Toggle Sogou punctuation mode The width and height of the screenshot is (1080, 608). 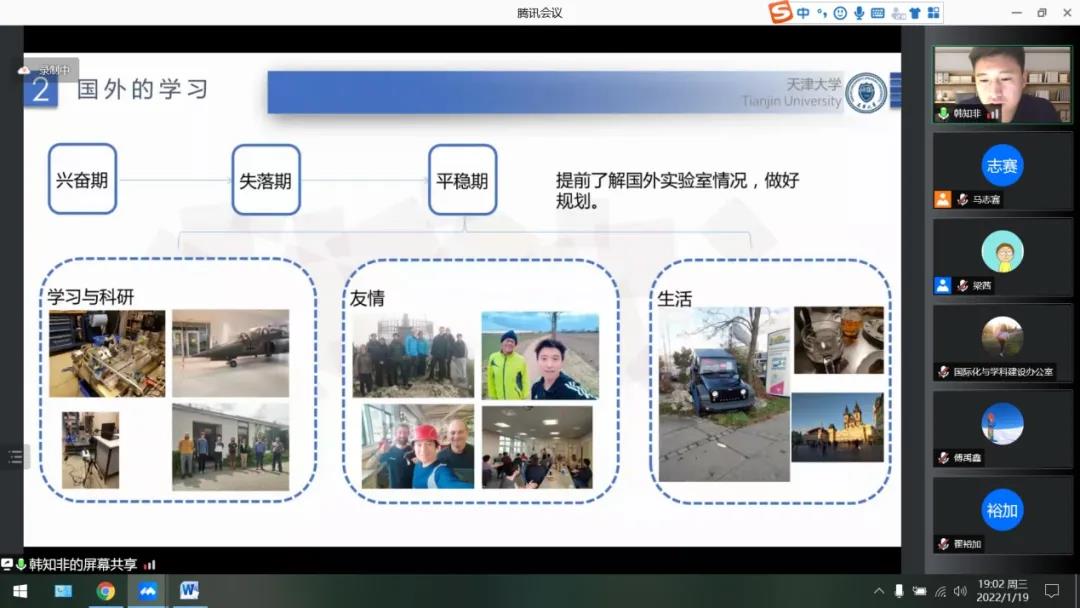pyautogui.click(x=821, y=13)
